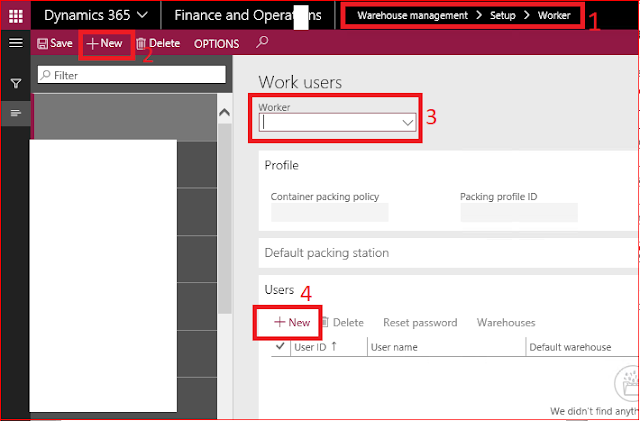This screenshot has height=421, width=640.
Task: Select the first record in the list
Action: pyautogui.click(x=124, y=118)
